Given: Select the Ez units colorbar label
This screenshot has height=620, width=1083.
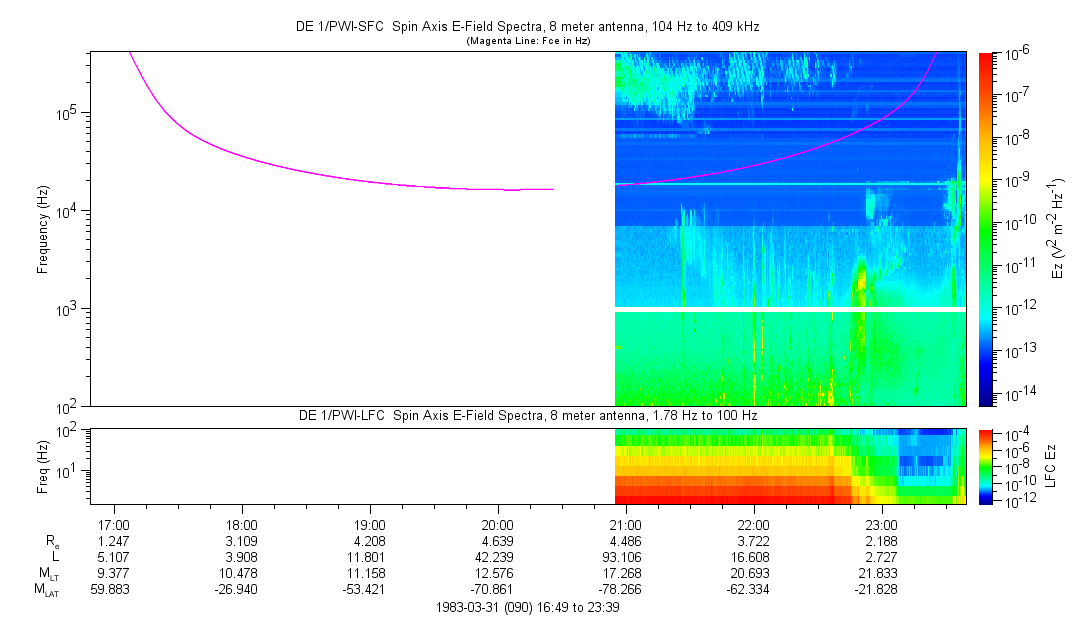Looking at the screenshot, I should 1057,229.
